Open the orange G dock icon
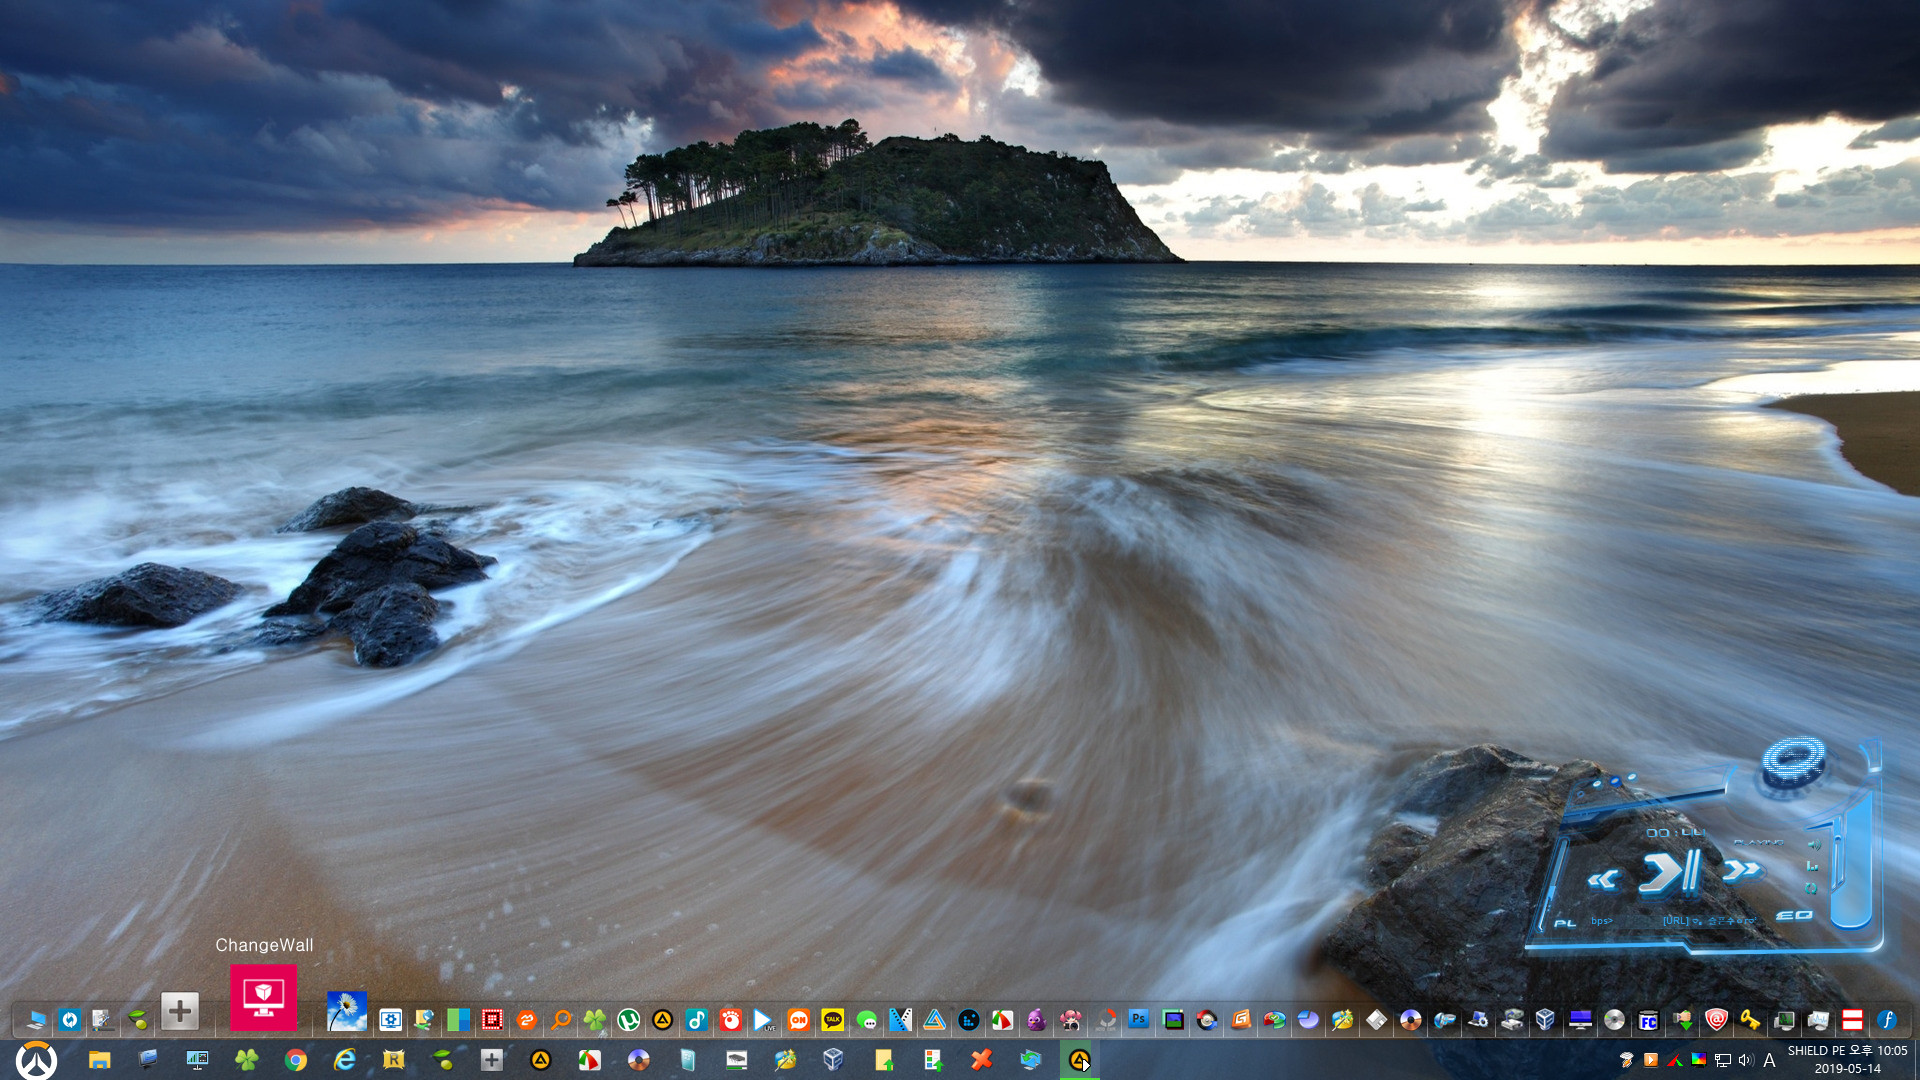The height and width of the screenshot is (1080, 1920). [x=1240, y=1019]
